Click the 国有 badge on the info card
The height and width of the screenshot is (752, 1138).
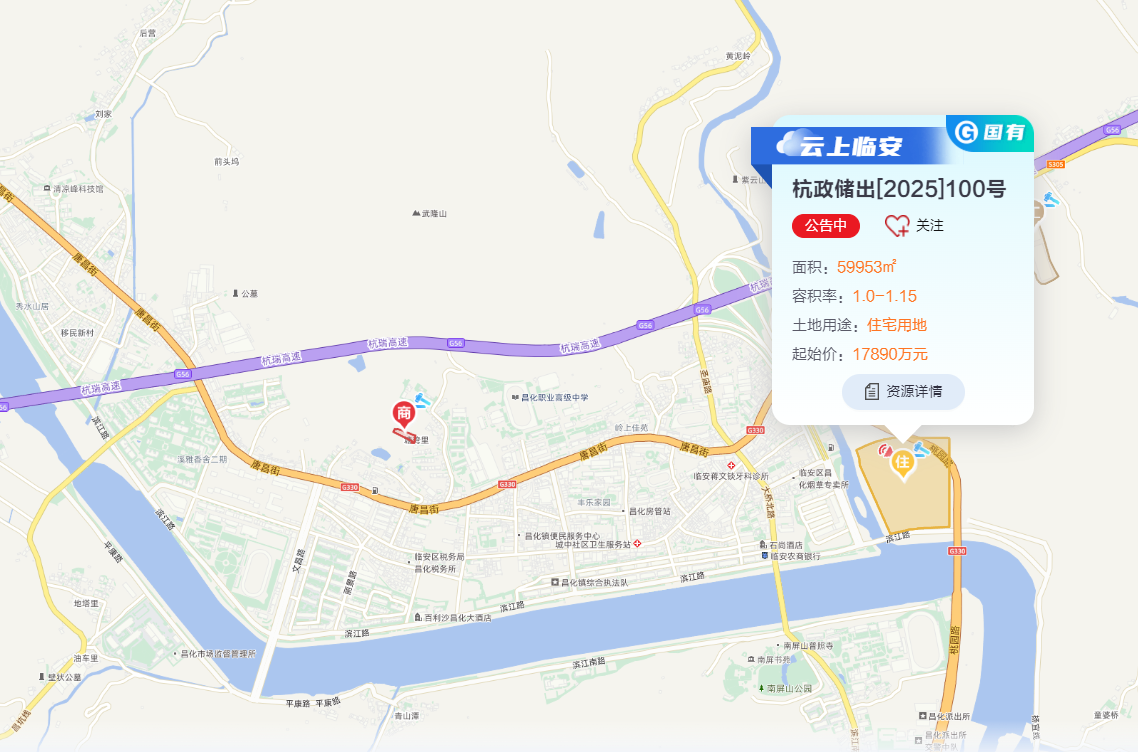point(990,132)
